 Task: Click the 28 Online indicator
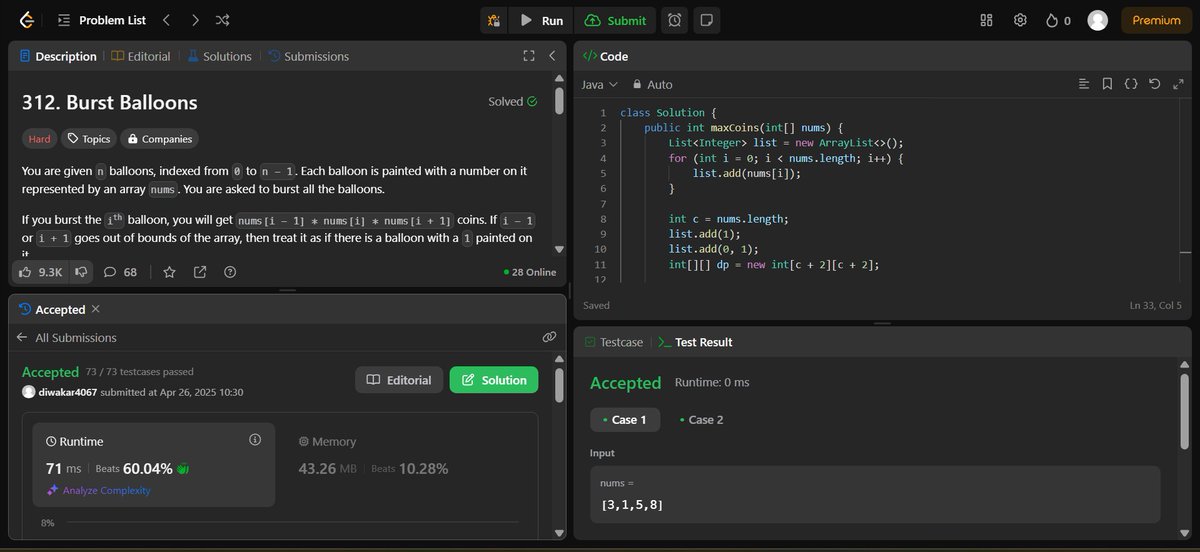click(530, 272)
